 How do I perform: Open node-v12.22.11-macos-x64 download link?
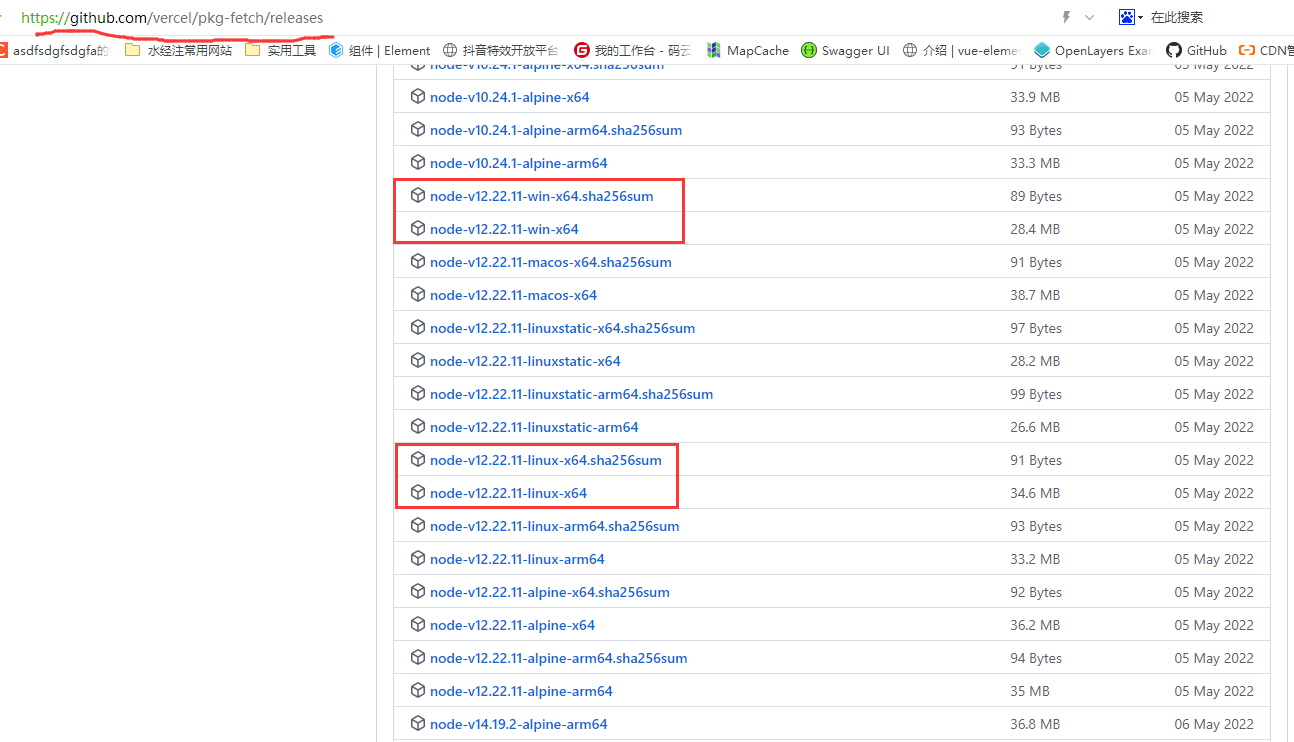(513, 294)
